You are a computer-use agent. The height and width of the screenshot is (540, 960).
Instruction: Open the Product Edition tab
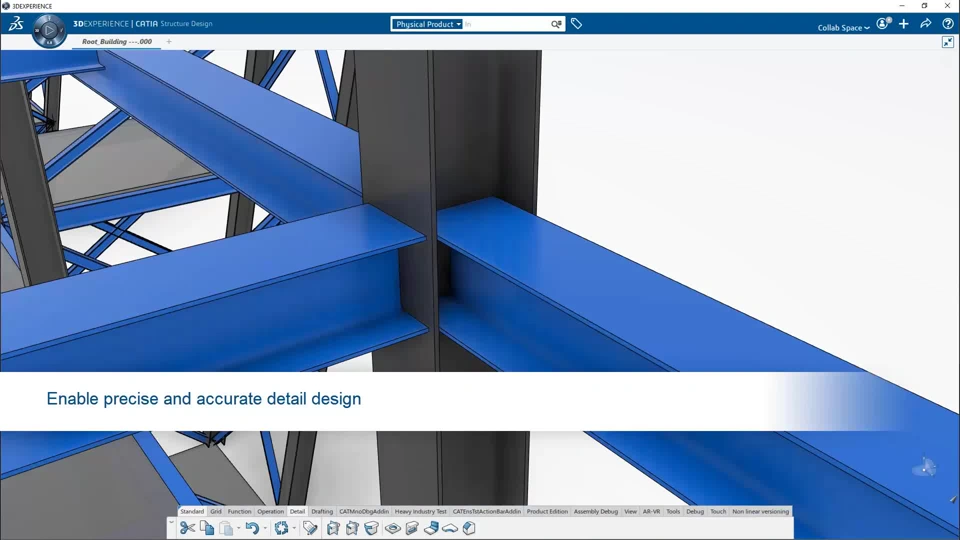547,511
